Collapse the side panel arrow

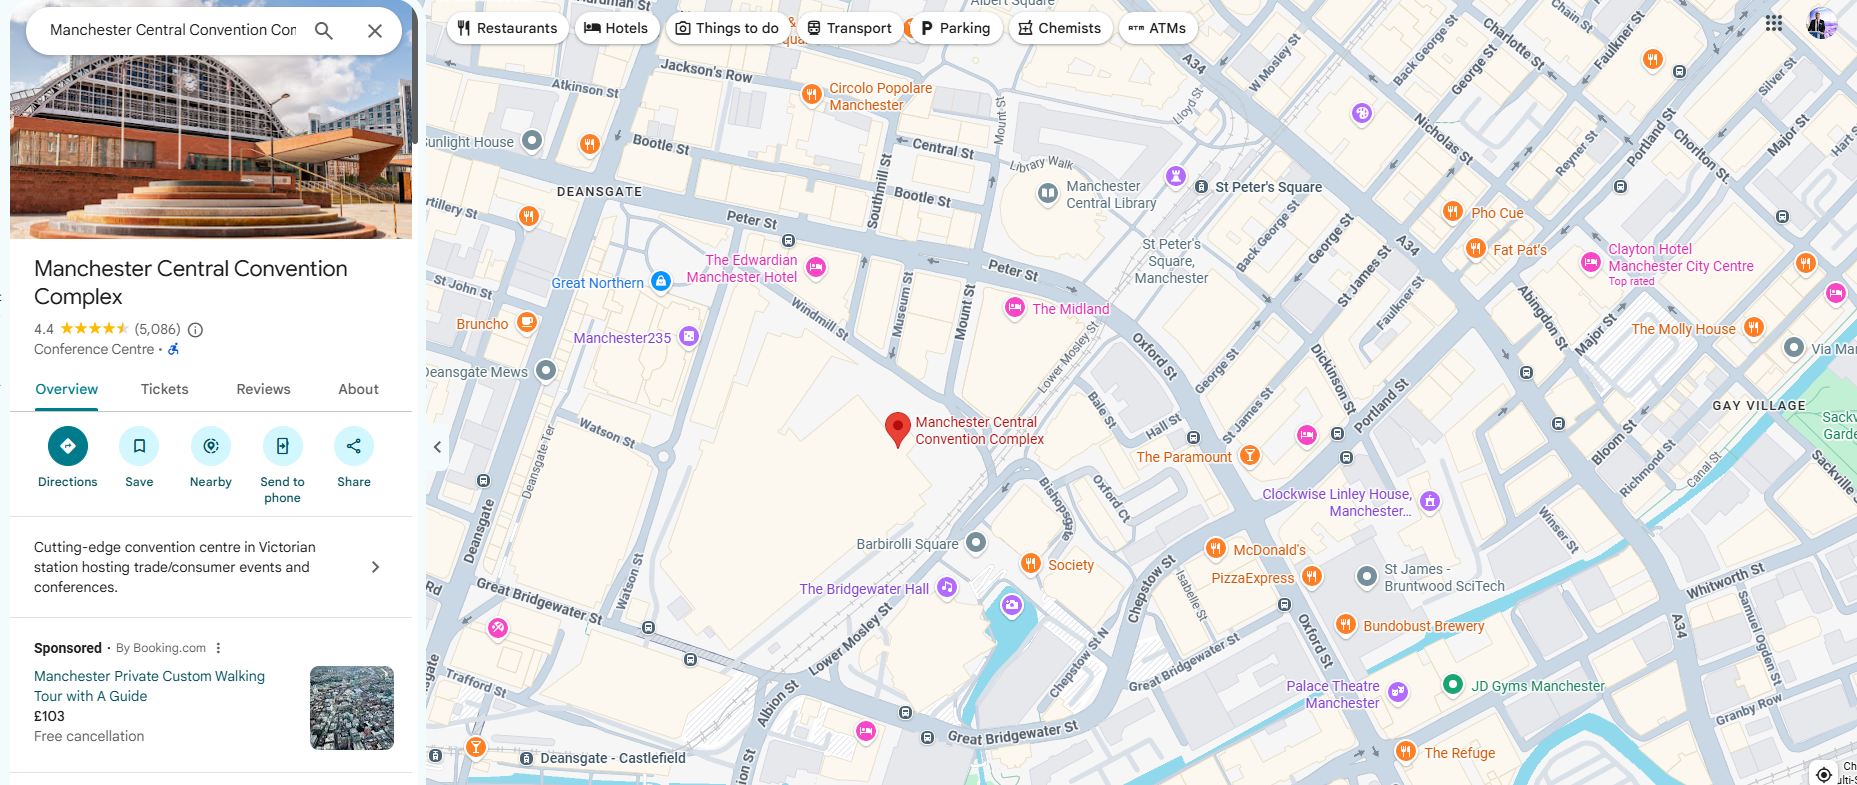pyautogui.click(x=437, y=447)
